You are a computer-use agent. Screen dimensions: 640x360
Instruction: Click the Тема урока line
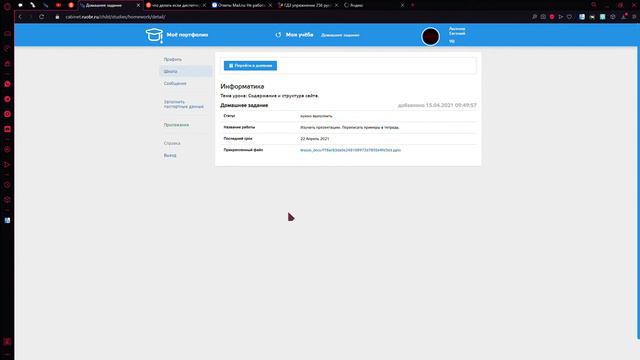pos(269,96)
